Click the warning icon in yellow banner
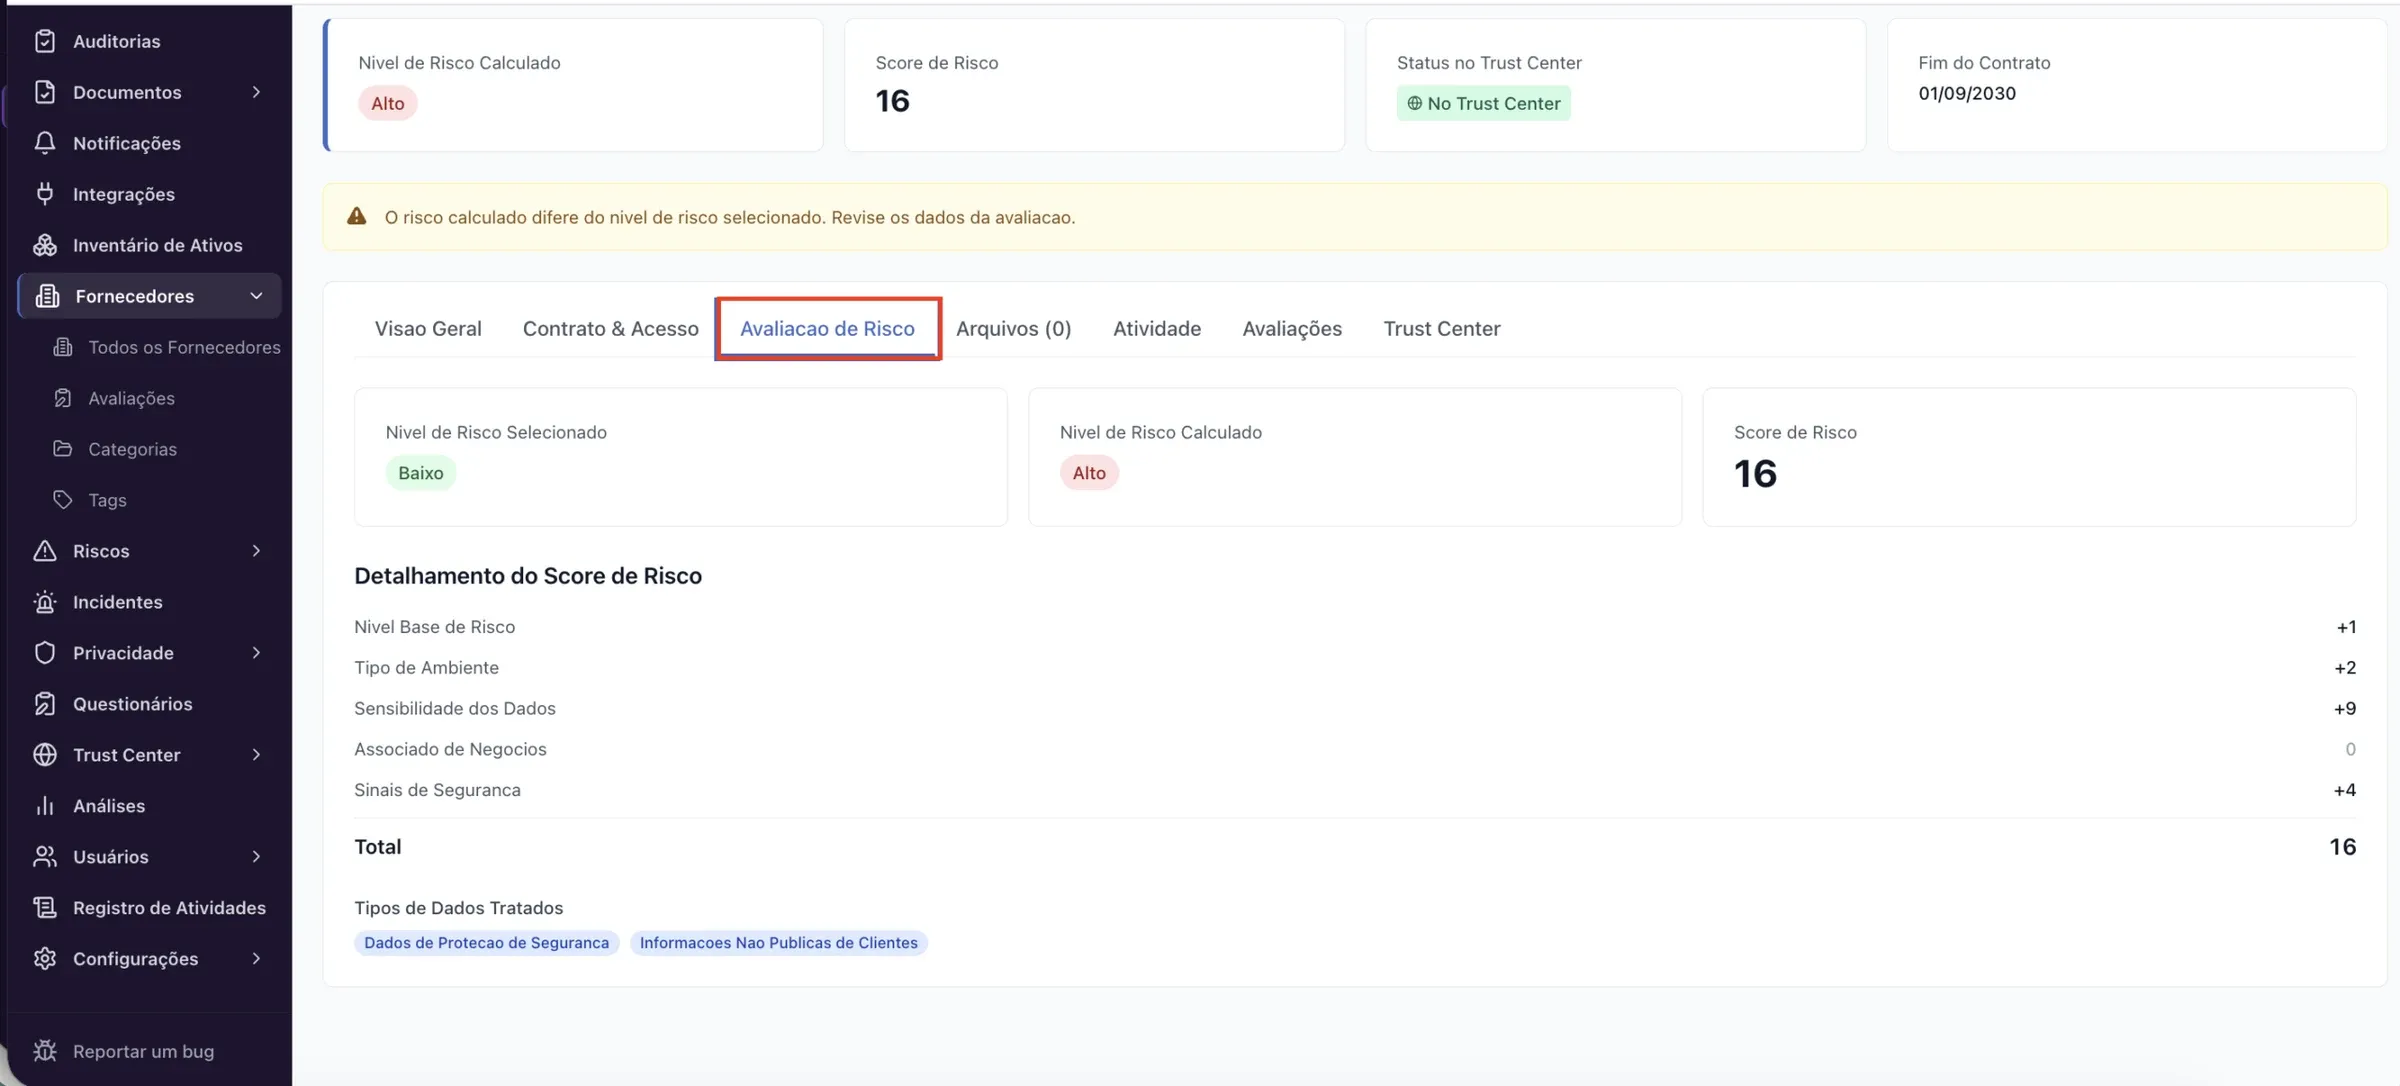Image resolution: width=2400 pixels, height=1086 pixels. point(356,216)
